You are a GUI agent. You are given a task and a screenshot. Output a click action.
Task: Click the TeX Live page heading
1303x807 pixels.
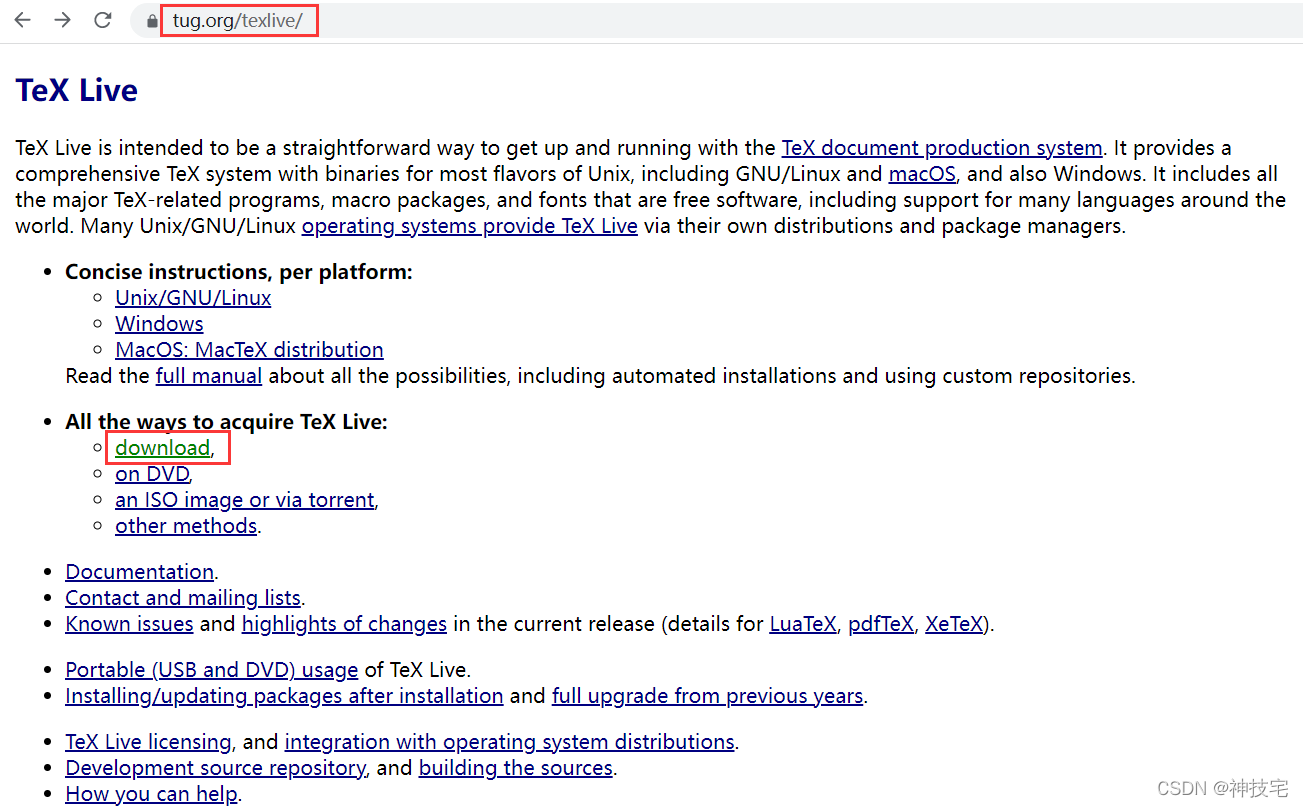77,90
